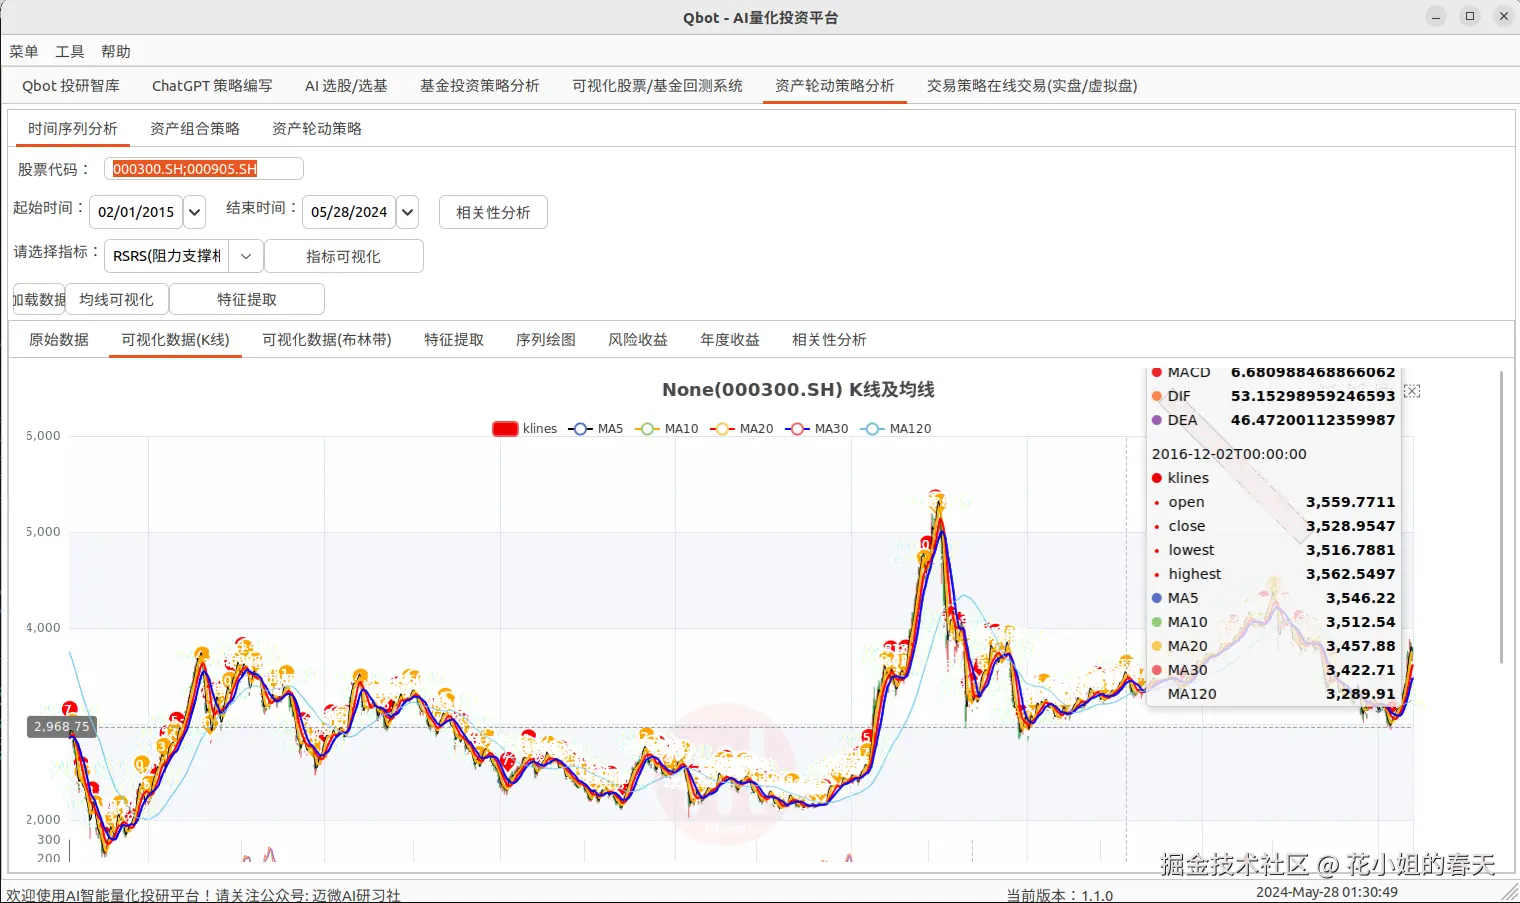1520x903 pixels.
Task: Toggle the MA10 legend series
Action: tap(667, 428)
